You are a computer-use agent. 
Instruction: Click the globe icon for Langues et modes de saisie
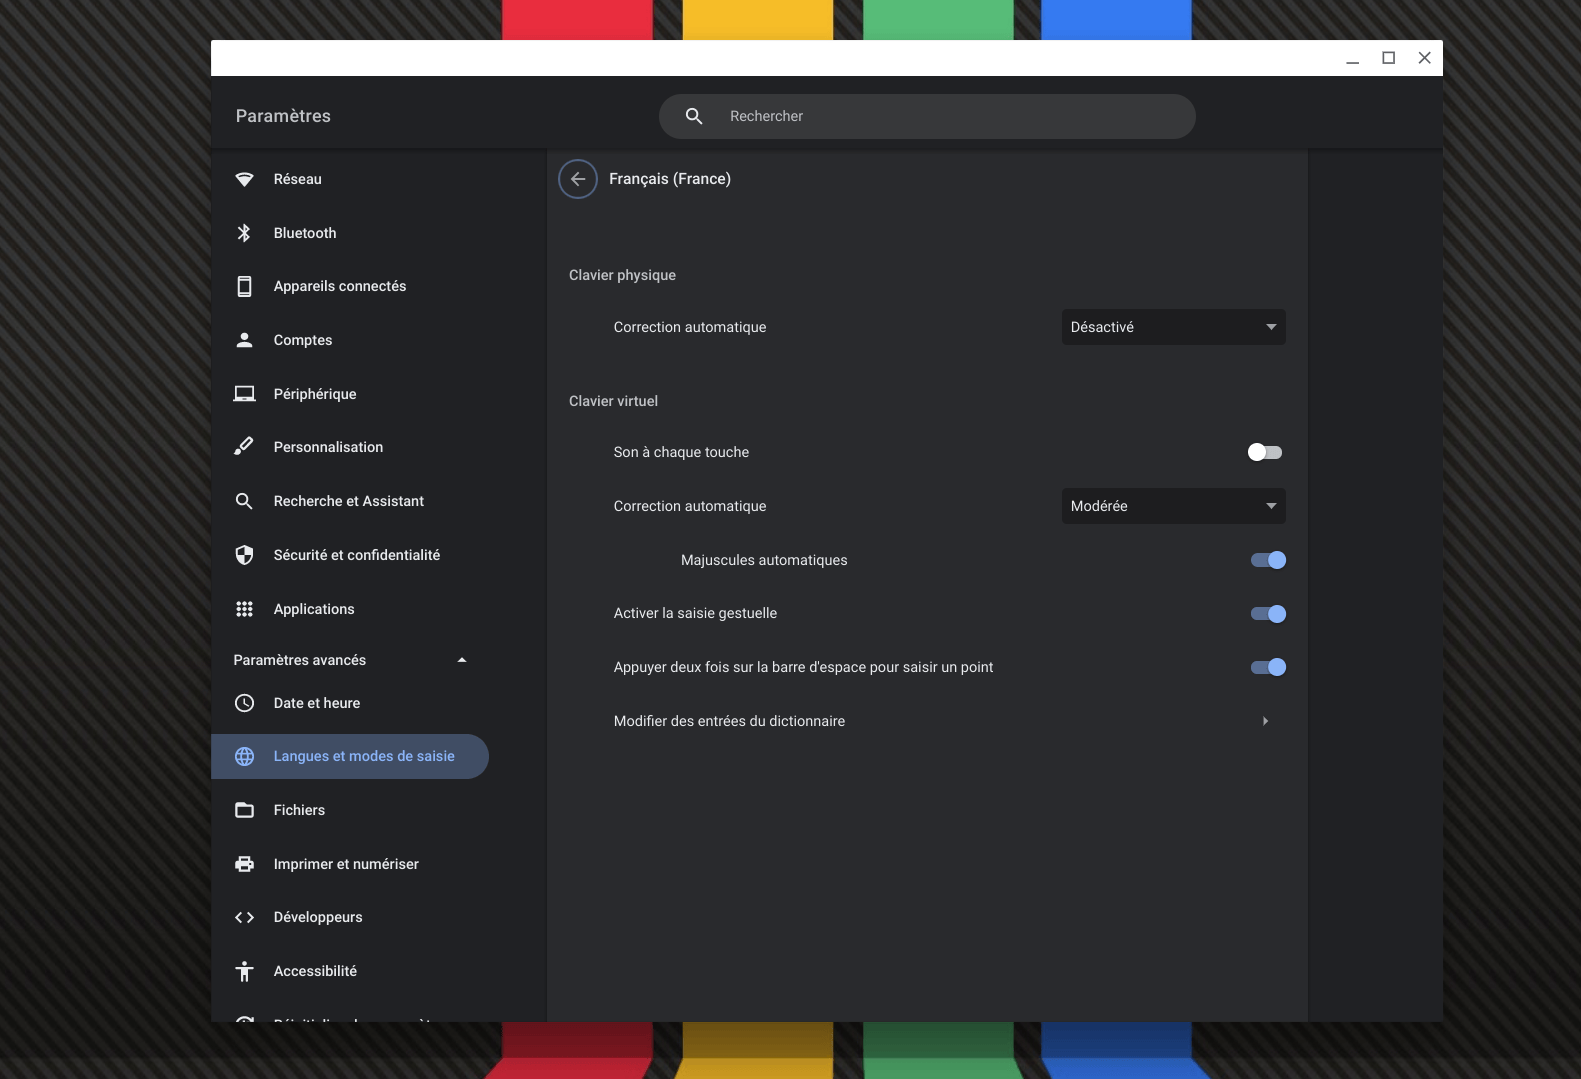[x=244, y=757]
